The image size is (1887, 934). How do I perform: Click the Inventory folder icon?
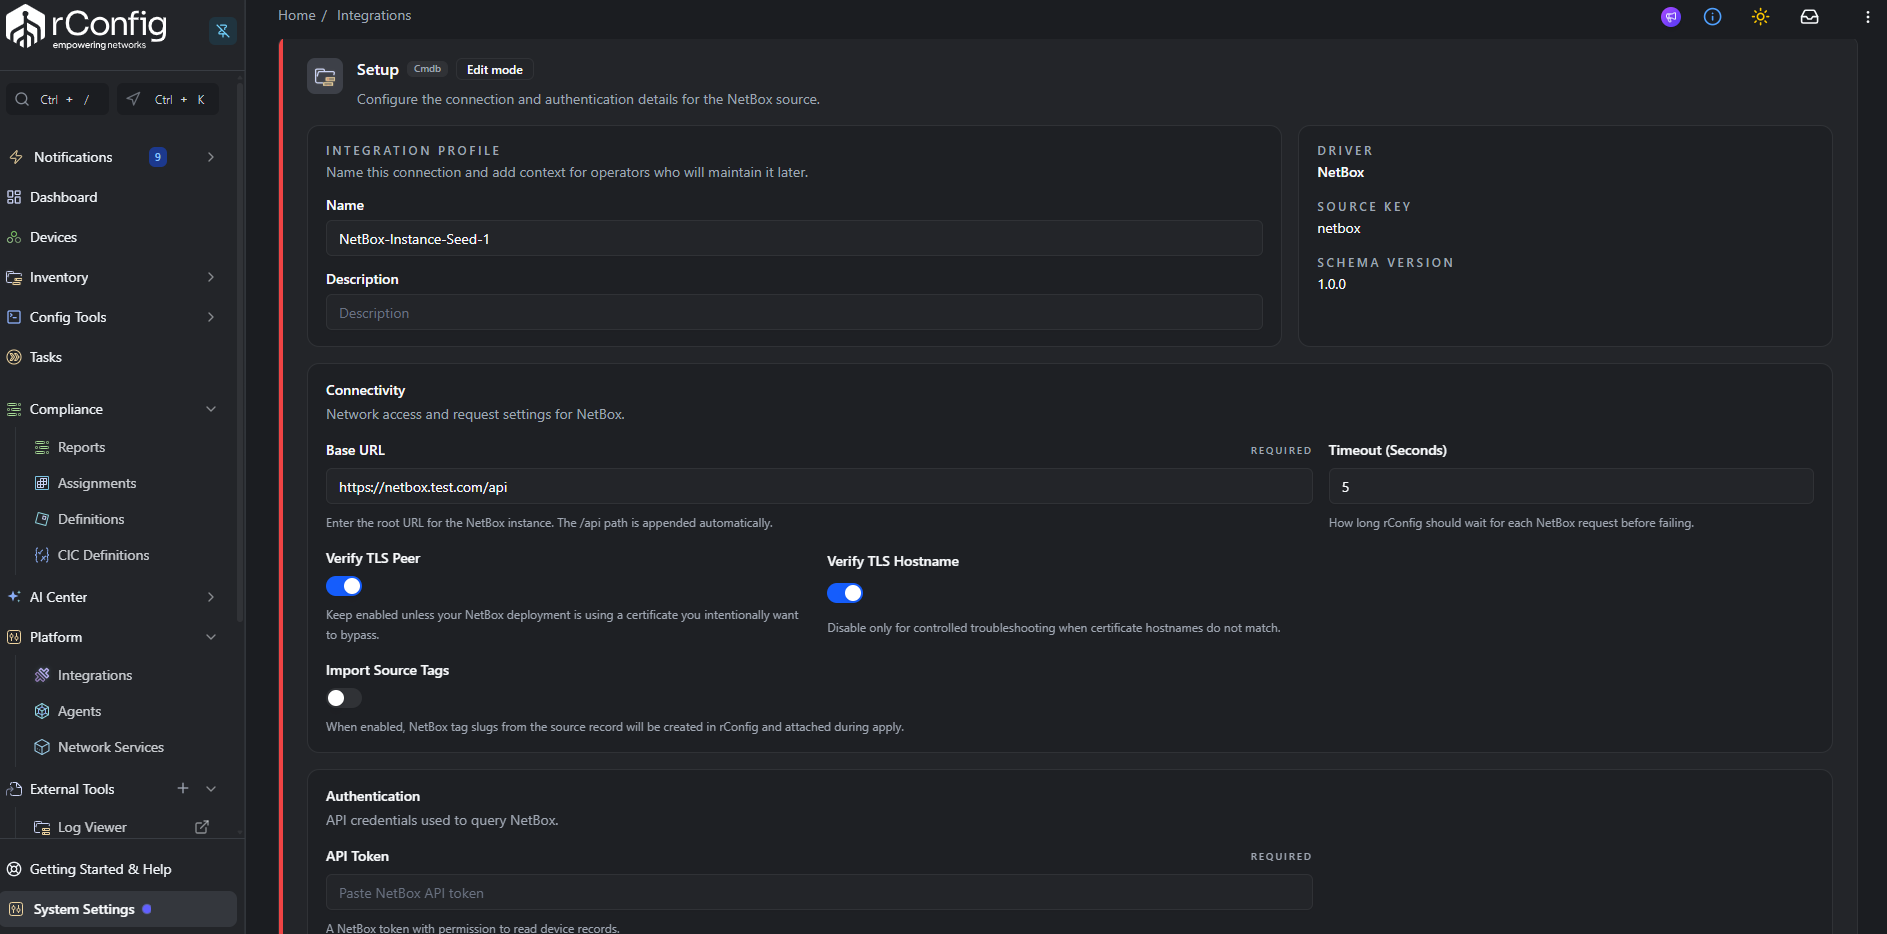[x=14, y=277]
